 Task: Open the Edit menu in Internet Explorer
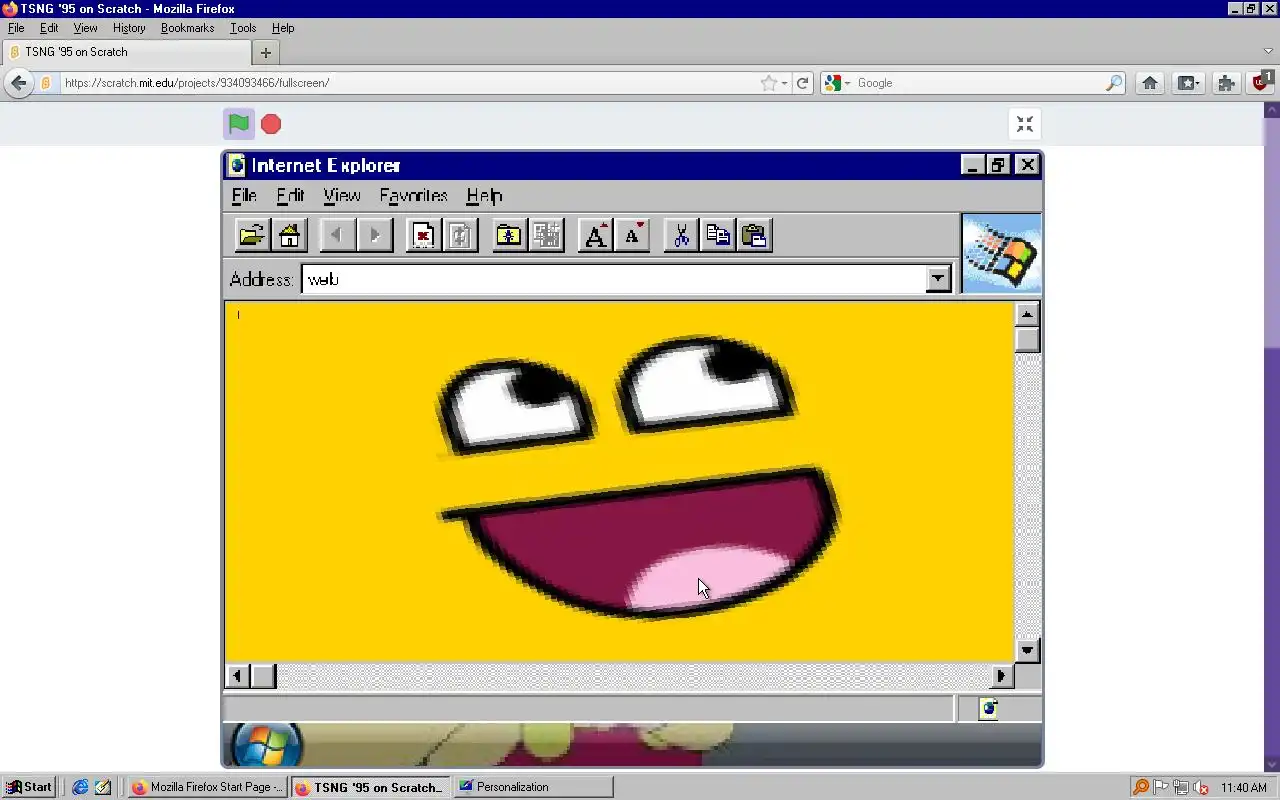290,195
